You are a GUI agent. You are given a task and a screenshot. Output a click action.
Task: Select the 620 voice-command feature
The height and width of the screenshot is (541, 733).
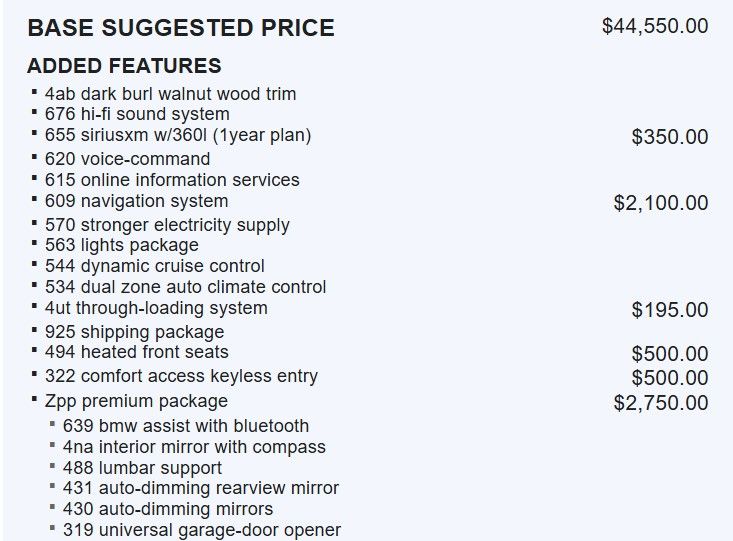pyautogui.click(x=127, y=159)
